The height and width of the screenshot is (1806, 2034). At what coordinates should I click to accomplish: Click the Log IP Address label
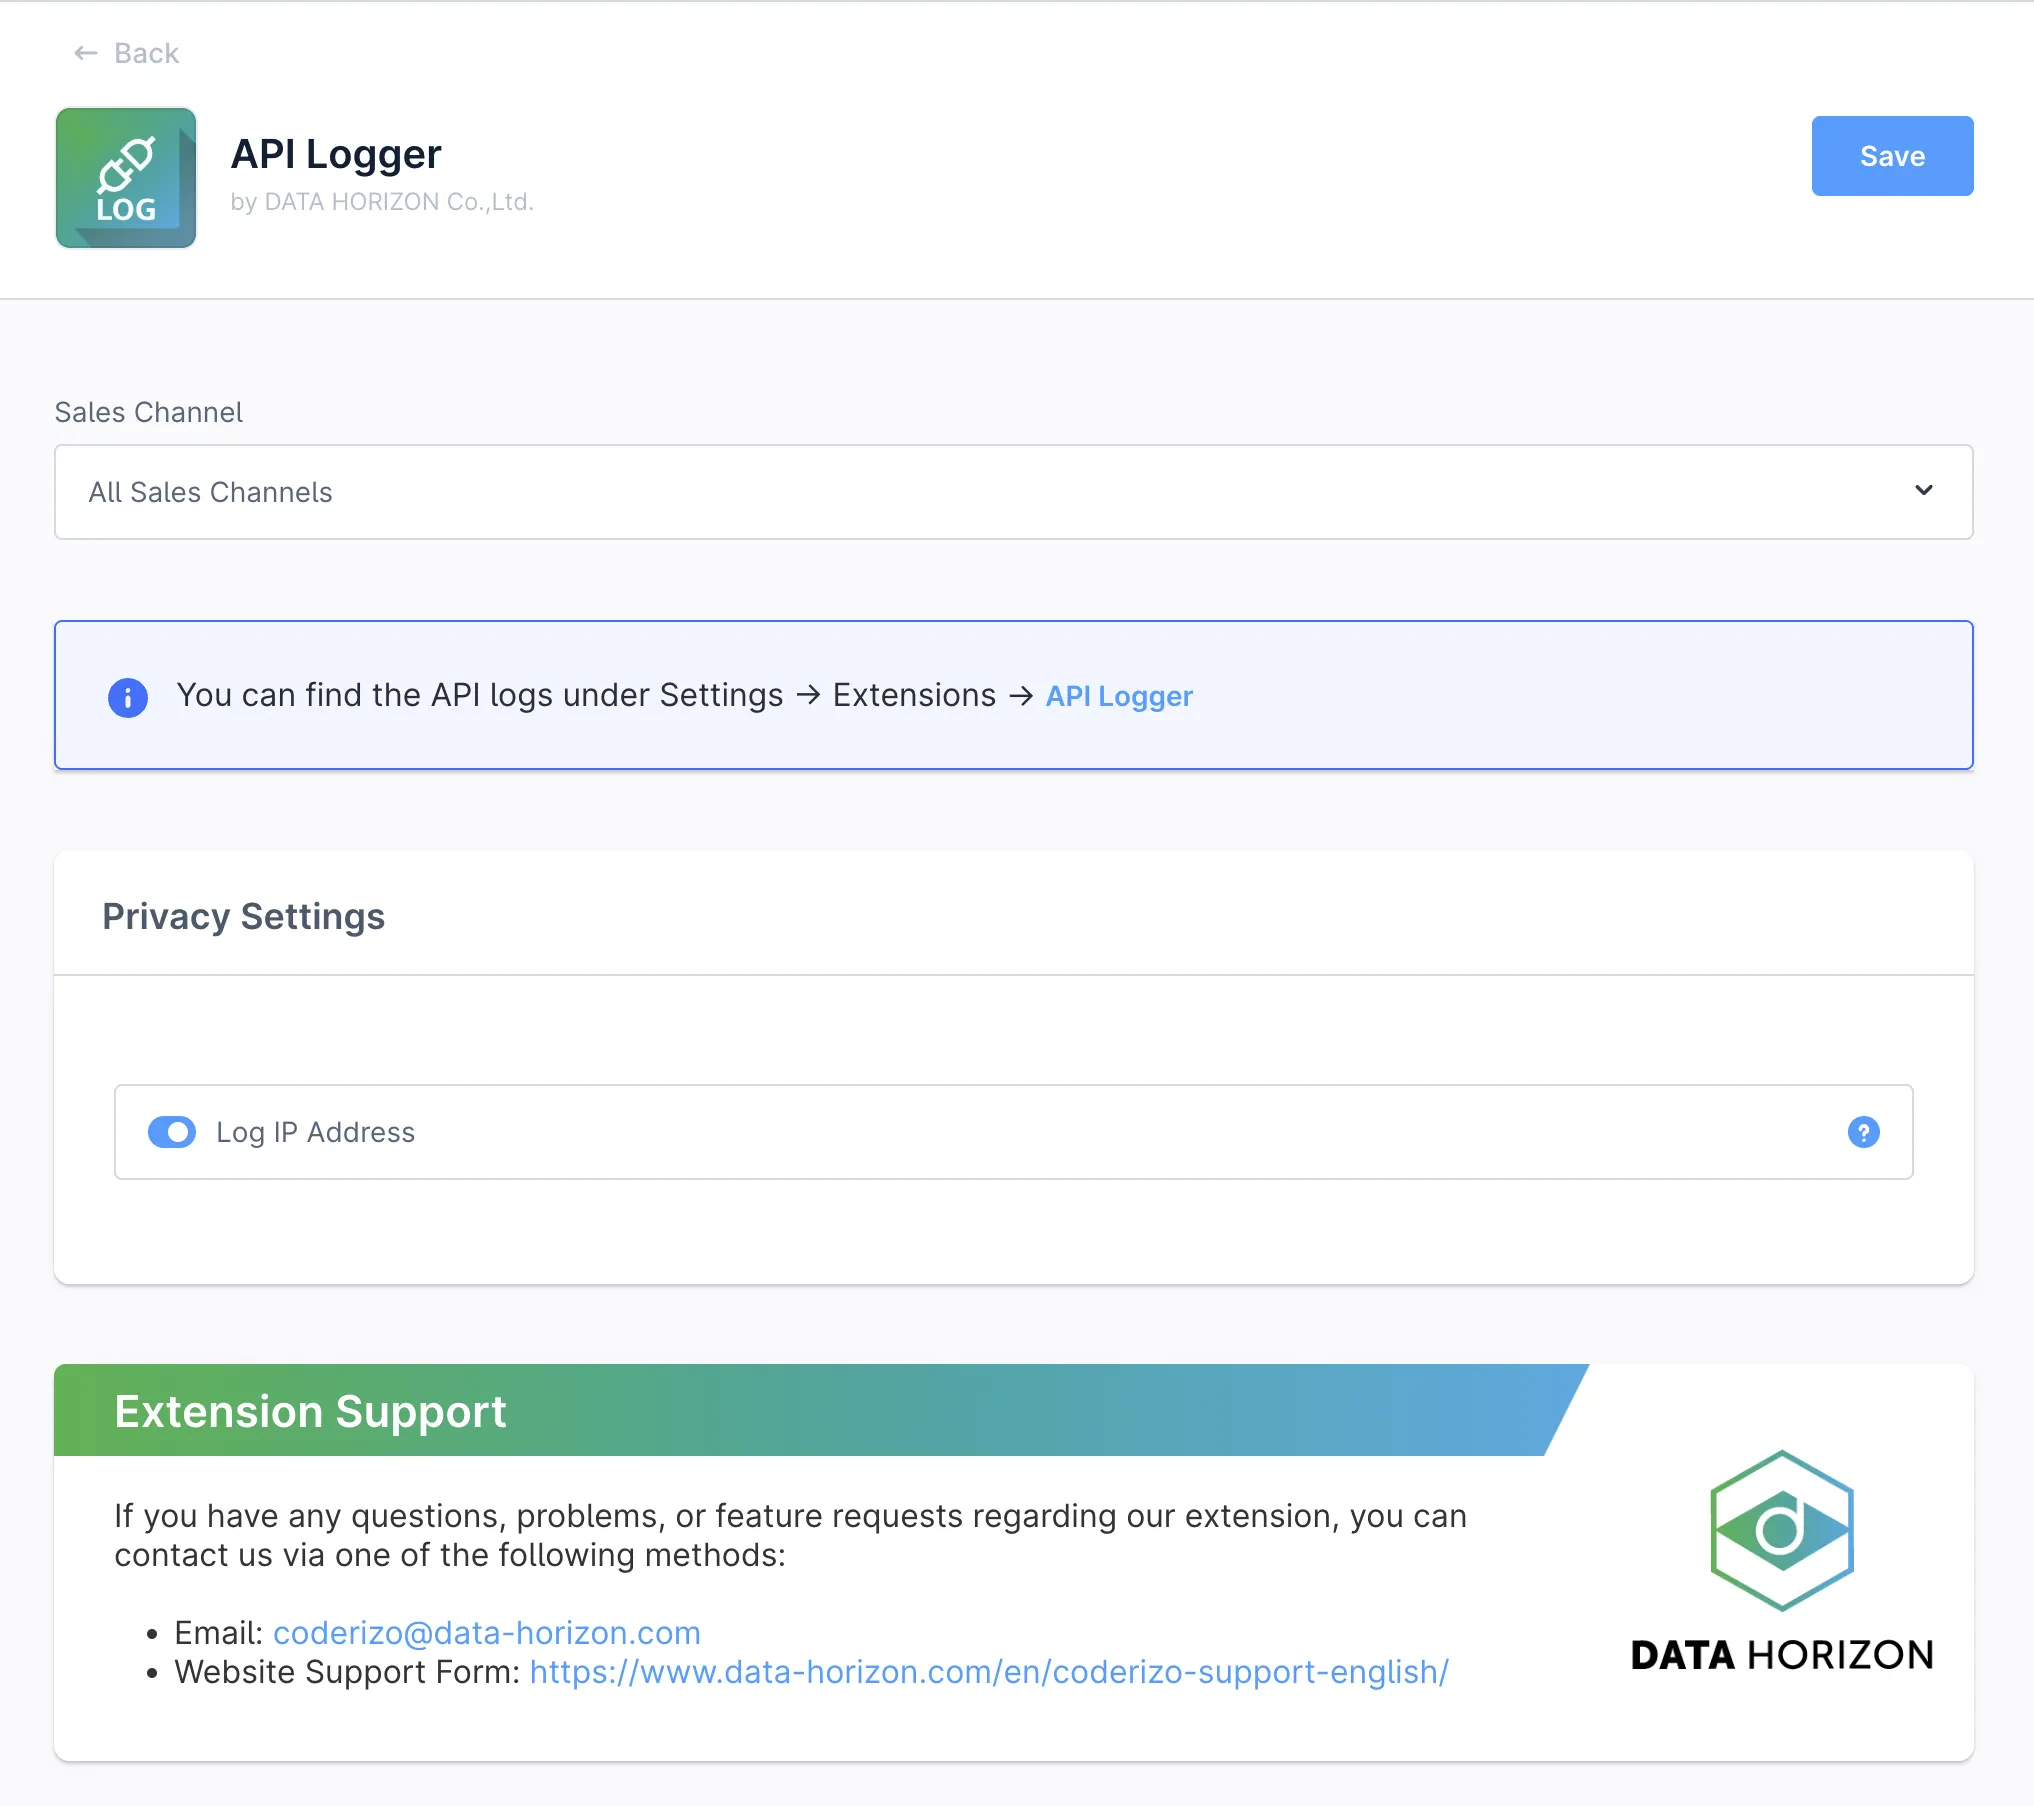pos(315,1132)
